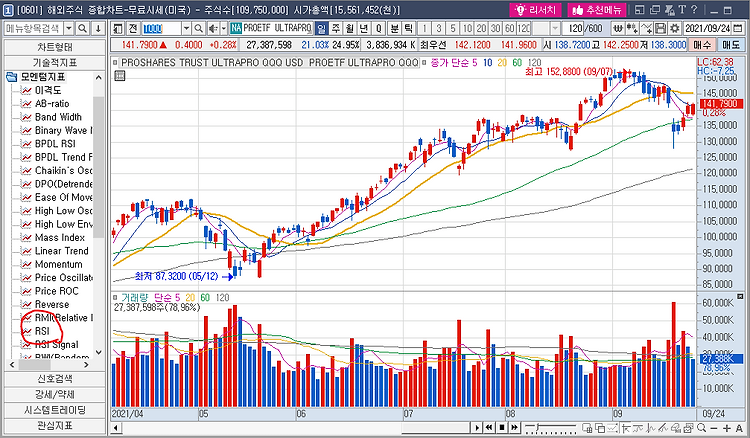Open the 리서치 research button

[536, 10]
